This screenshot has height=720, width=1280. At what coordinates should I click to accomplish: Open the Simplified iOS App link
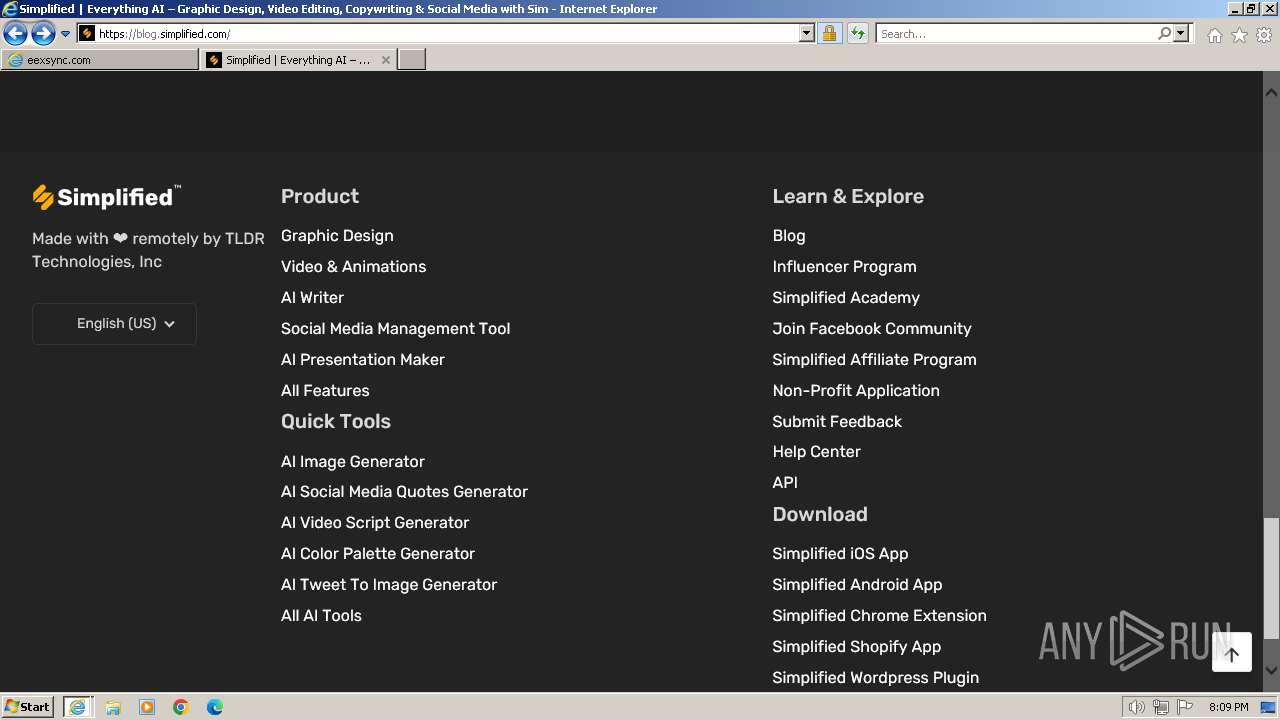(840, 554)
